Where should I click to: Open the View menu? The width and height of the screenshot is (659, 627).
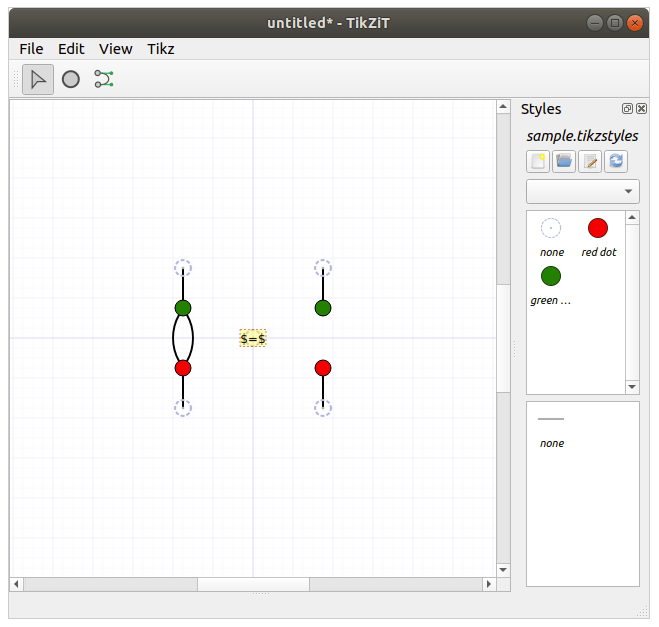click(116, 48)
